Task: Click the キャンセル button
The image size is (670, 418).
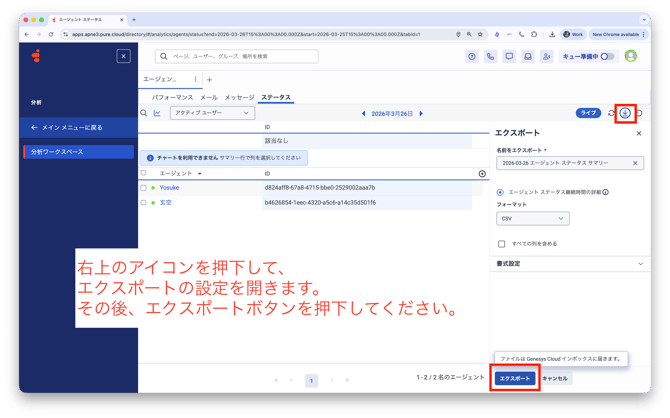Action: pos(555,378)
